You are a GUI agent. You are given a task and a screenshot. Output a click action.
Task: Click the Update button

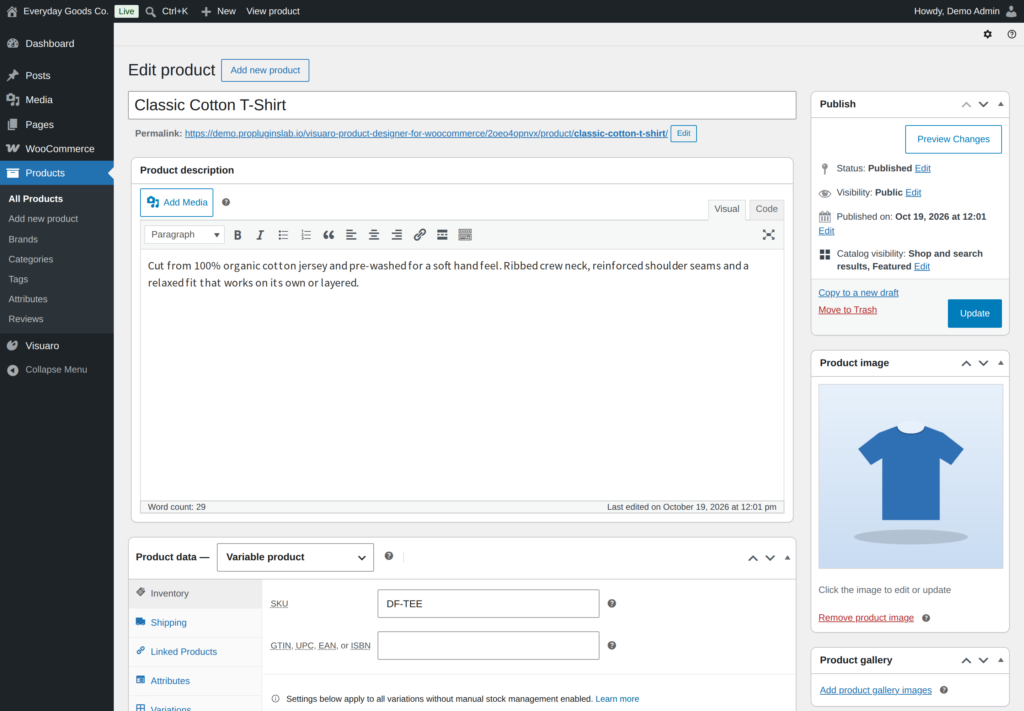tap(974, 313)
